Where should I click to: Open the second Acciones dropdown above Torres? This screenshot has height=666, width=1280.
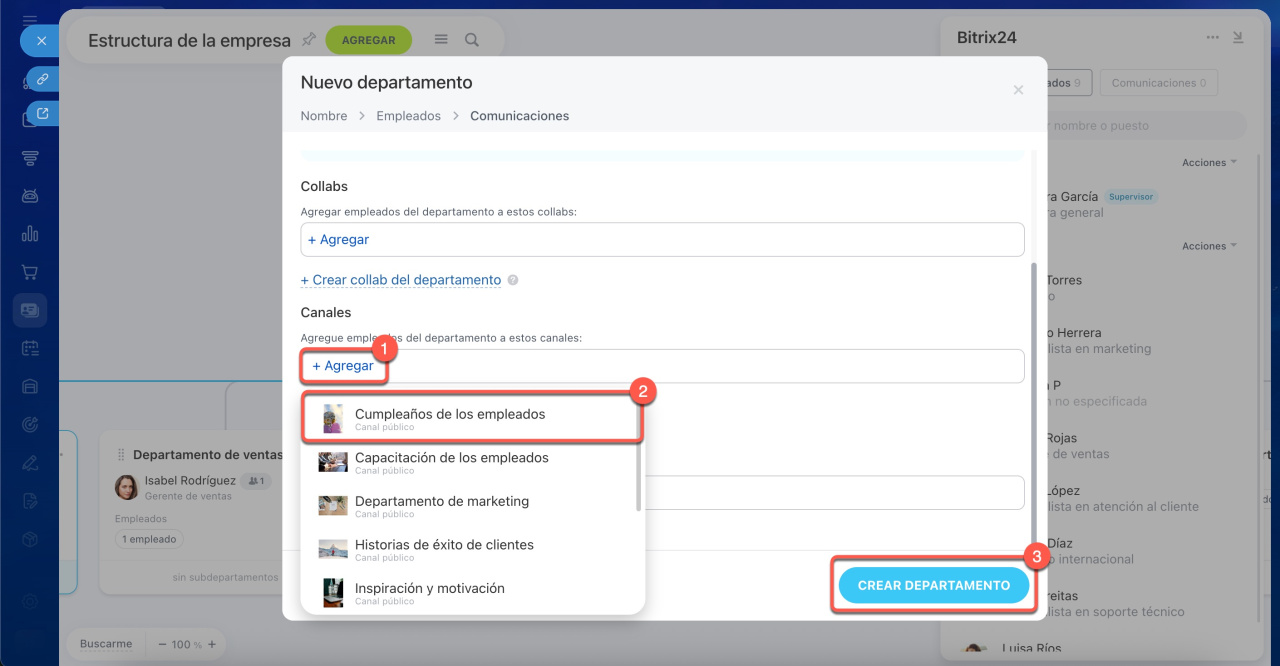pyautogui.click(x=1209, y=246)
